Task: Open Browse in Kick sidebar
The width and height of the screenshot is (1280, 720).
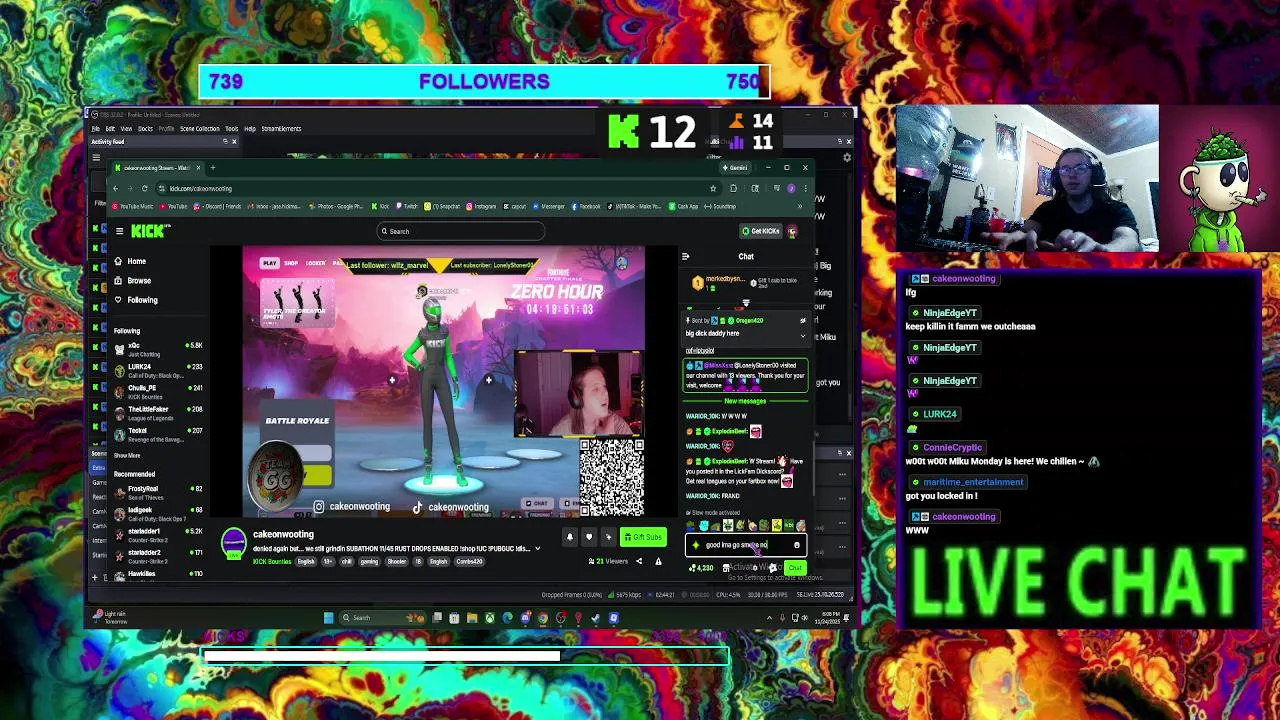Action: point(139,281)
